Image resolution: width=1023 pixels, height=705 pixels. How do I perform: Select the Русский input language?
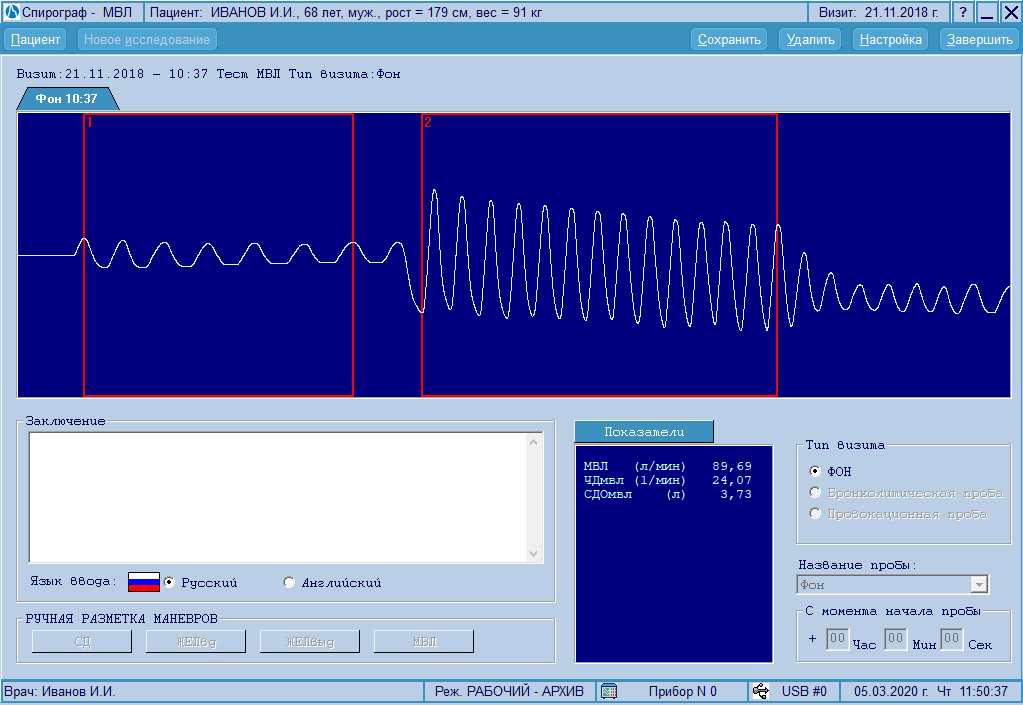(x=169, y=582)
